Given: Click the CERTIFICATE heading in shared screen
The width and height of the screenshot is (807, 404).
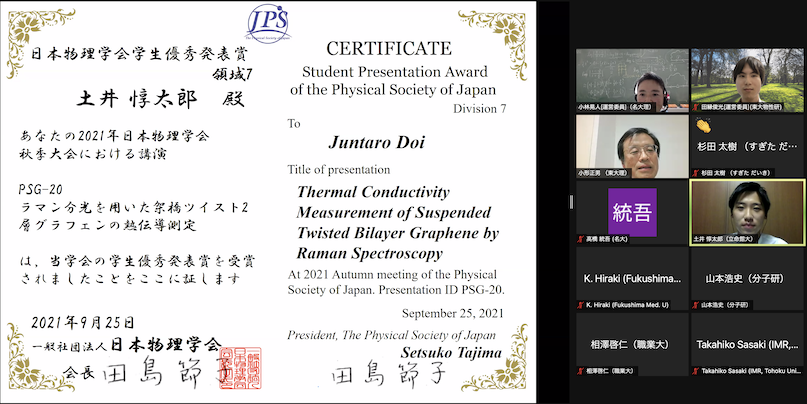Looking at the screenshot, I should [x=389, y=48].
